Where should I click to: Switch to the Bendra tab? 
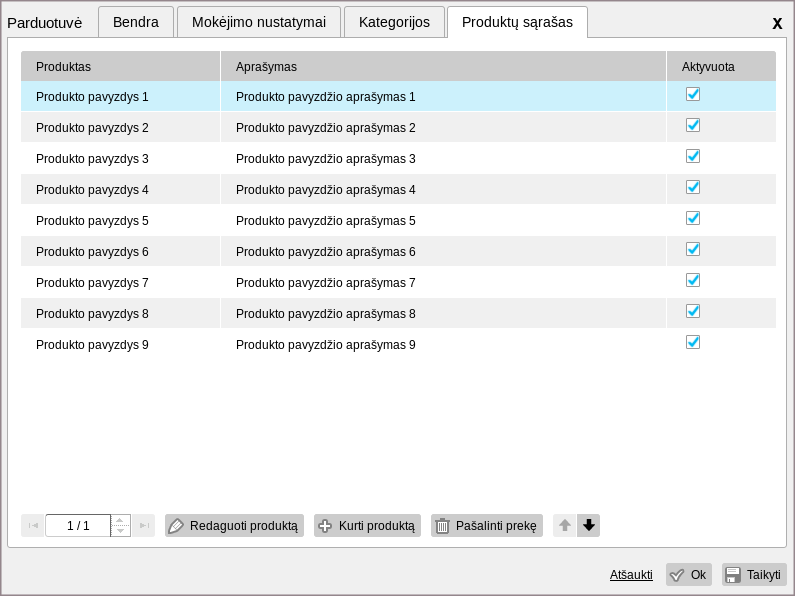136,22
